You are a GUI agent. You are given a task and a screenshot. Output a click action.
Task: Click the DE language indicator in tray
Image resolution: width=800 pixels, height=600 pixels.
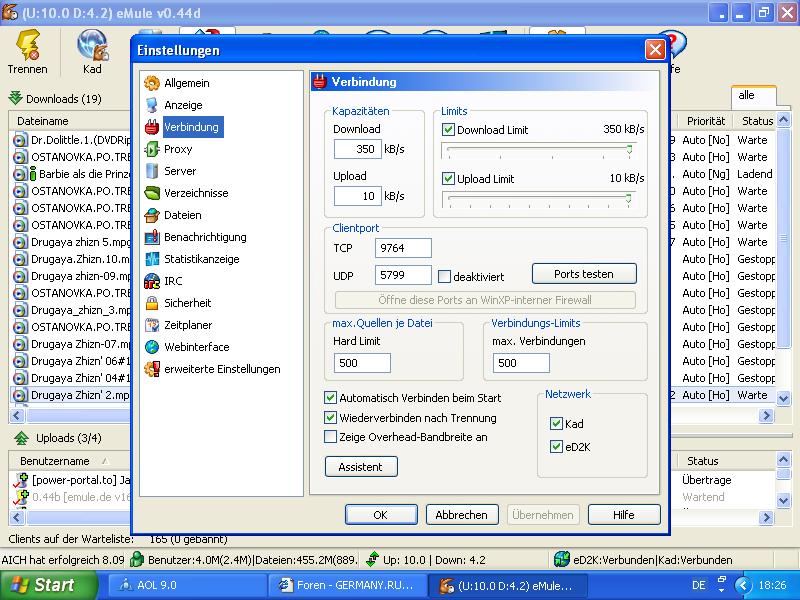698,585
